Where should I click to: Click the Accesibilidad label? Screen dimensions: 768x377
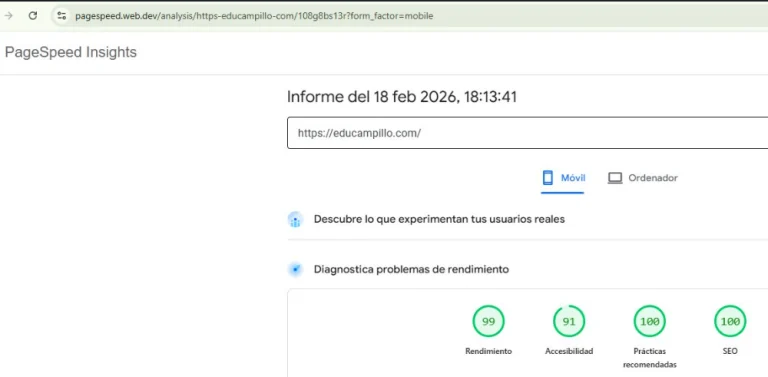[x=569, y=351]
